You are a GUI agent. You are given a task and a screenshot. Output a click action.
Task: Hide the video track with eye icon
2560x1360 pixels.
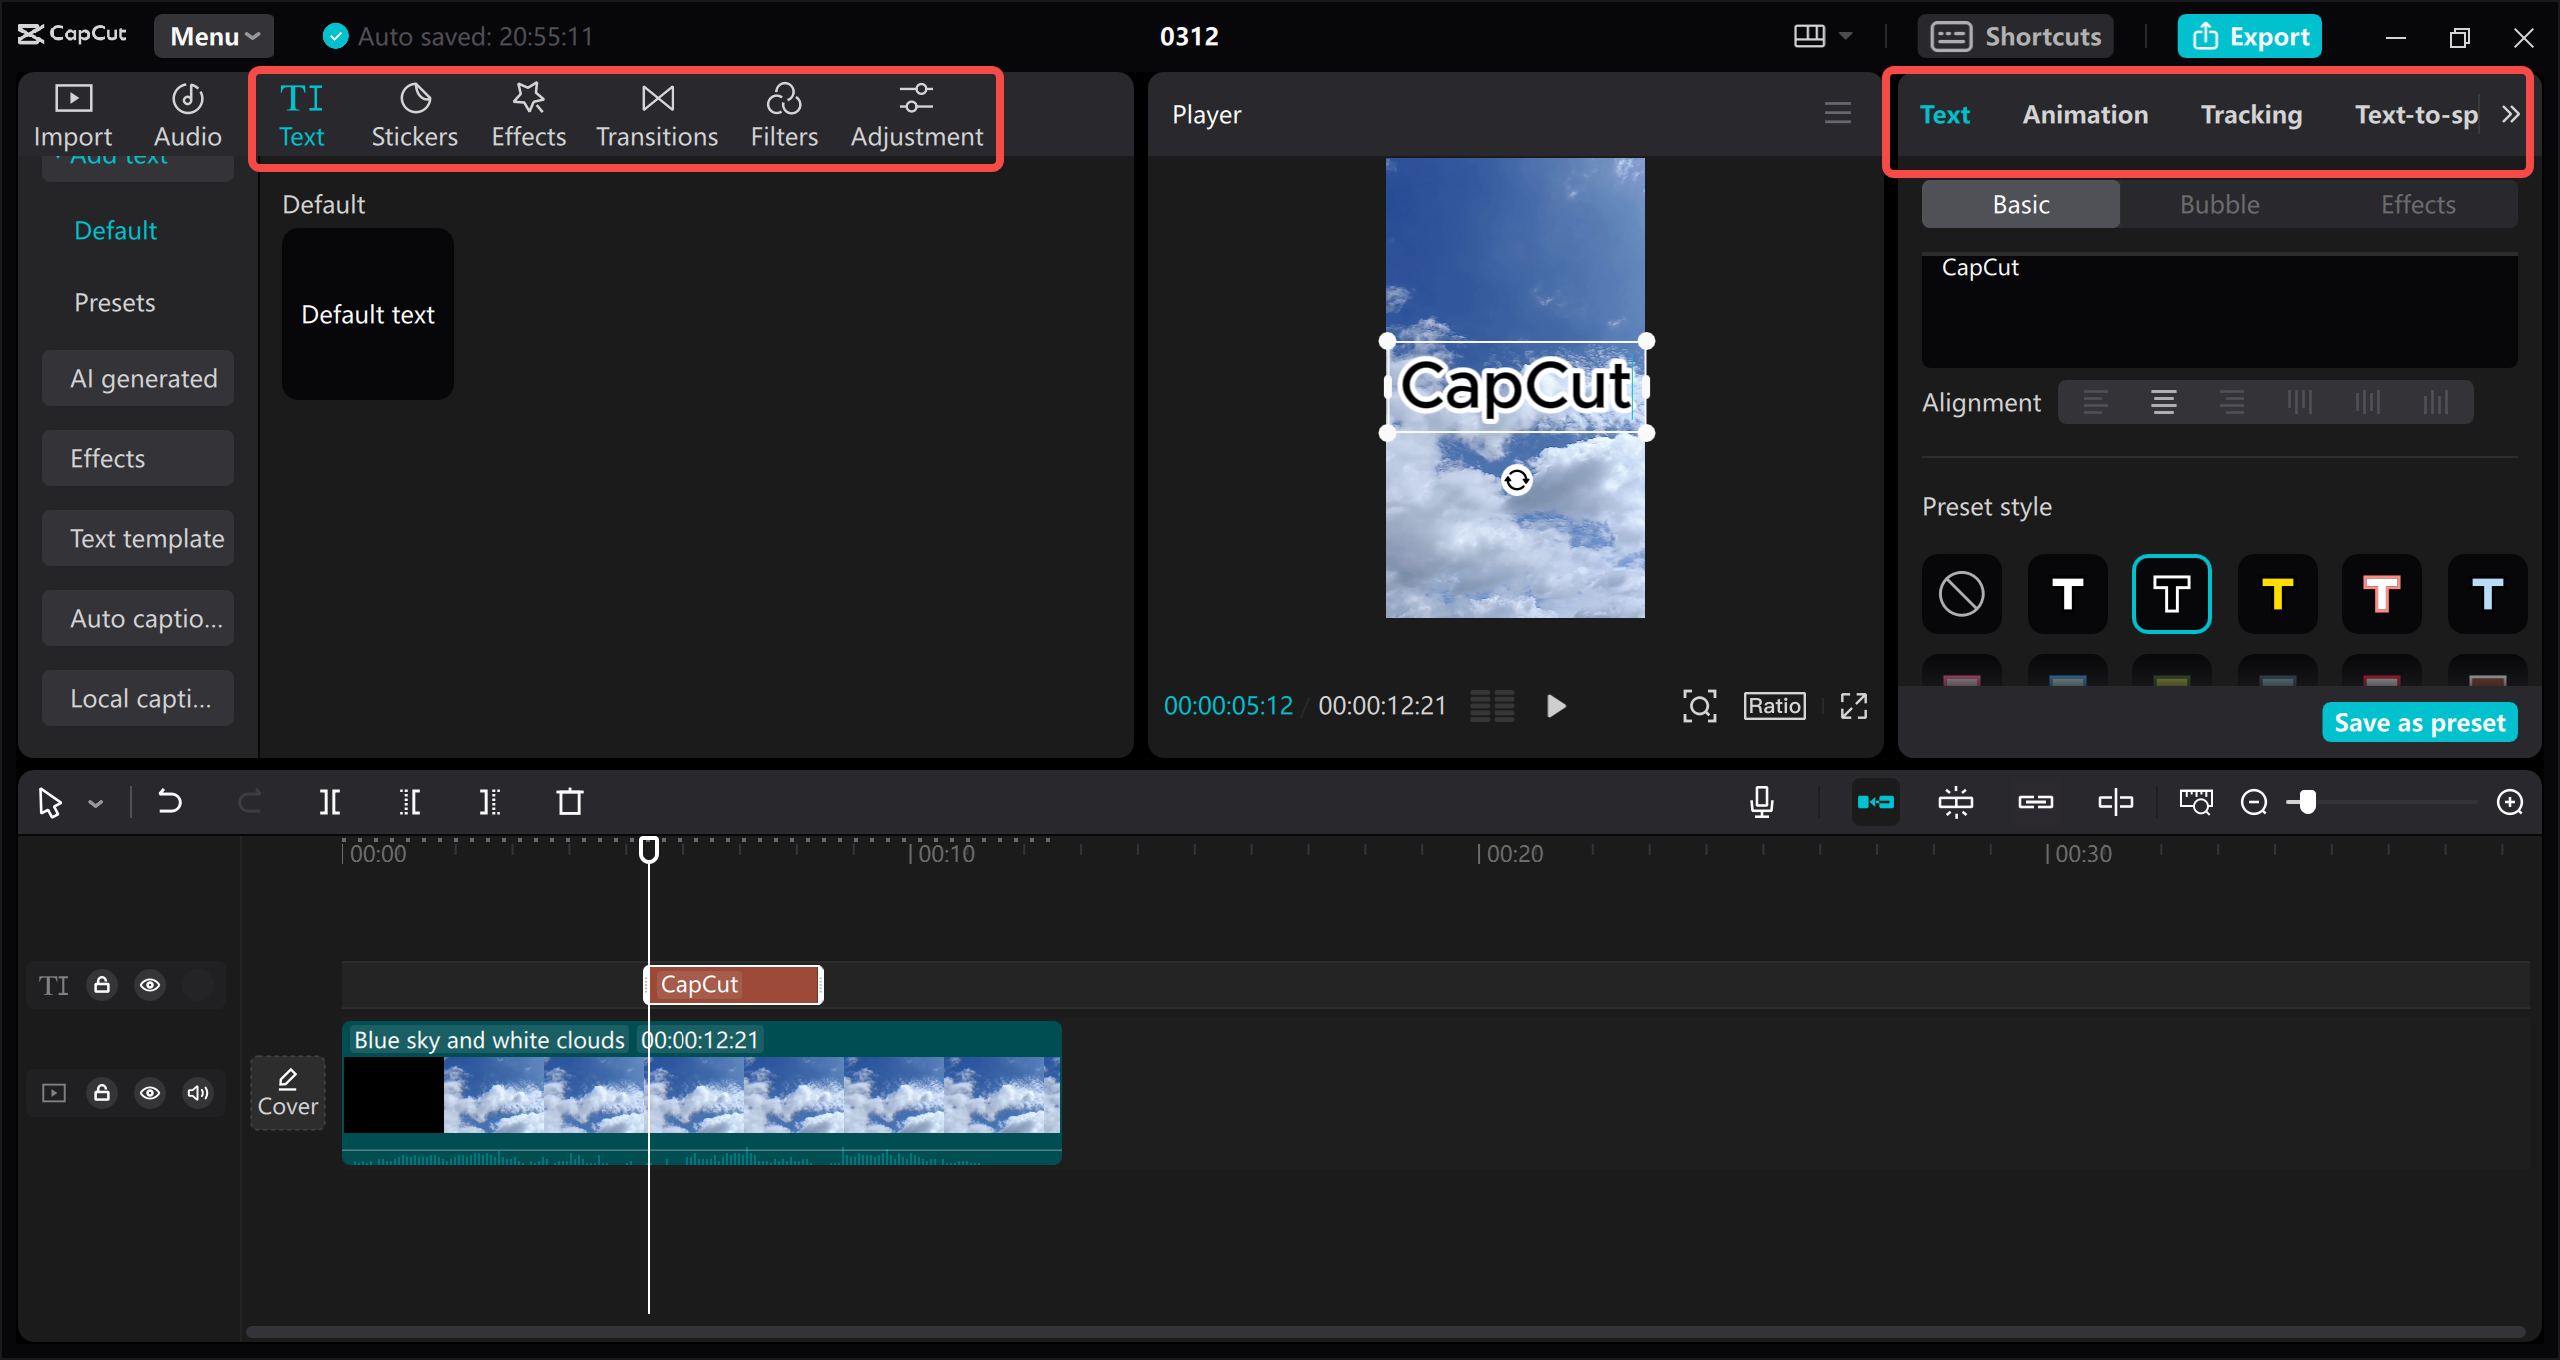150,1093
